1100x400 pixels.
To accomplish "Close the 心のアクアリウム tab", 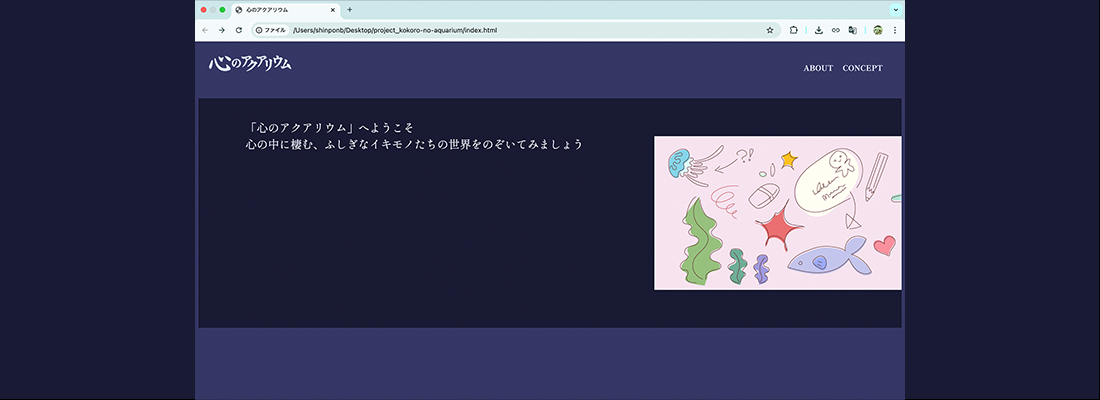I will (x=333, y=10).
